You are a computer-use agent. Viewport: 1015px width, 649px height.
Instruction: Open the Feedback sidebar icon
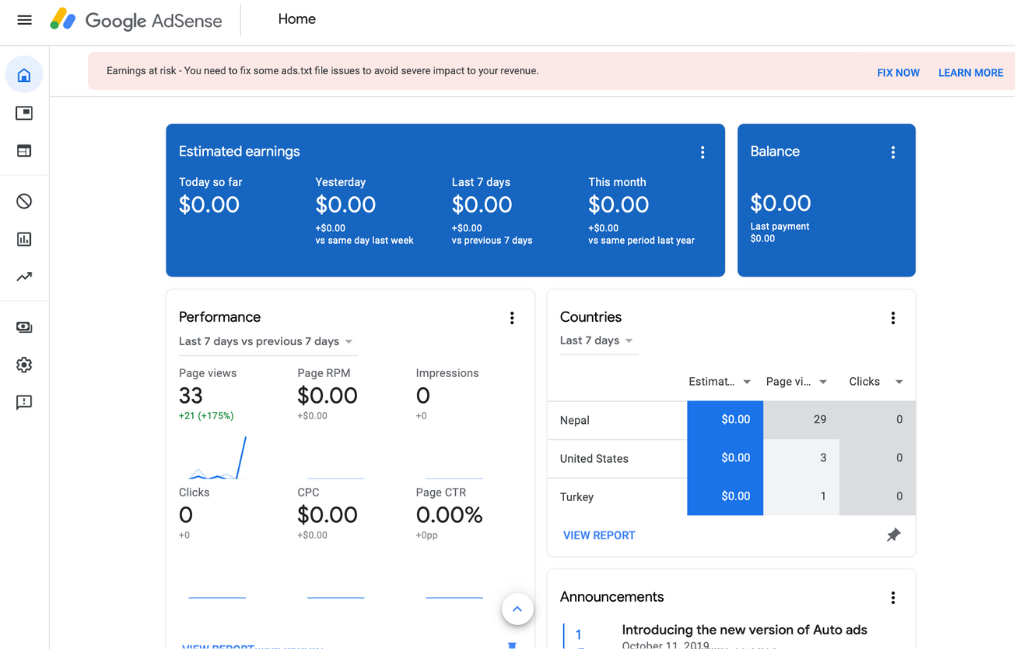coord(24,402)
